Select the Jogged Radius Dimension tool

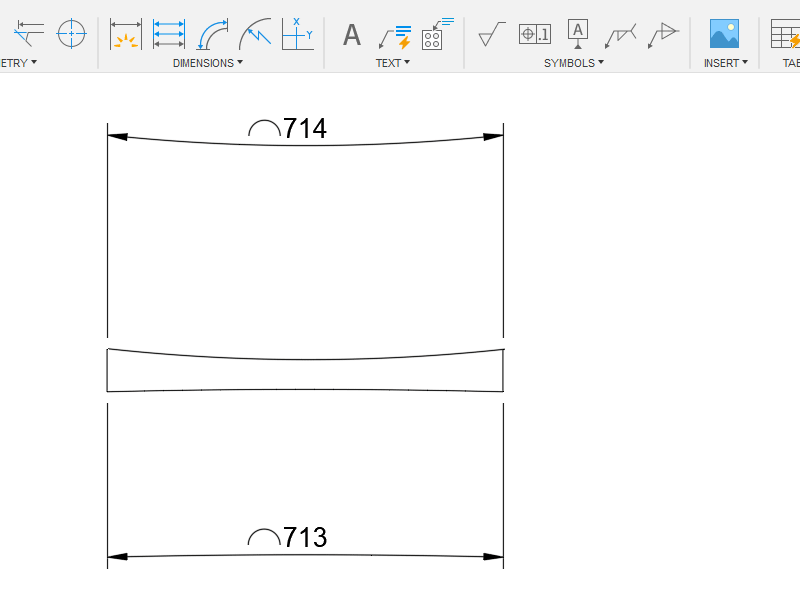pos(255,34)
